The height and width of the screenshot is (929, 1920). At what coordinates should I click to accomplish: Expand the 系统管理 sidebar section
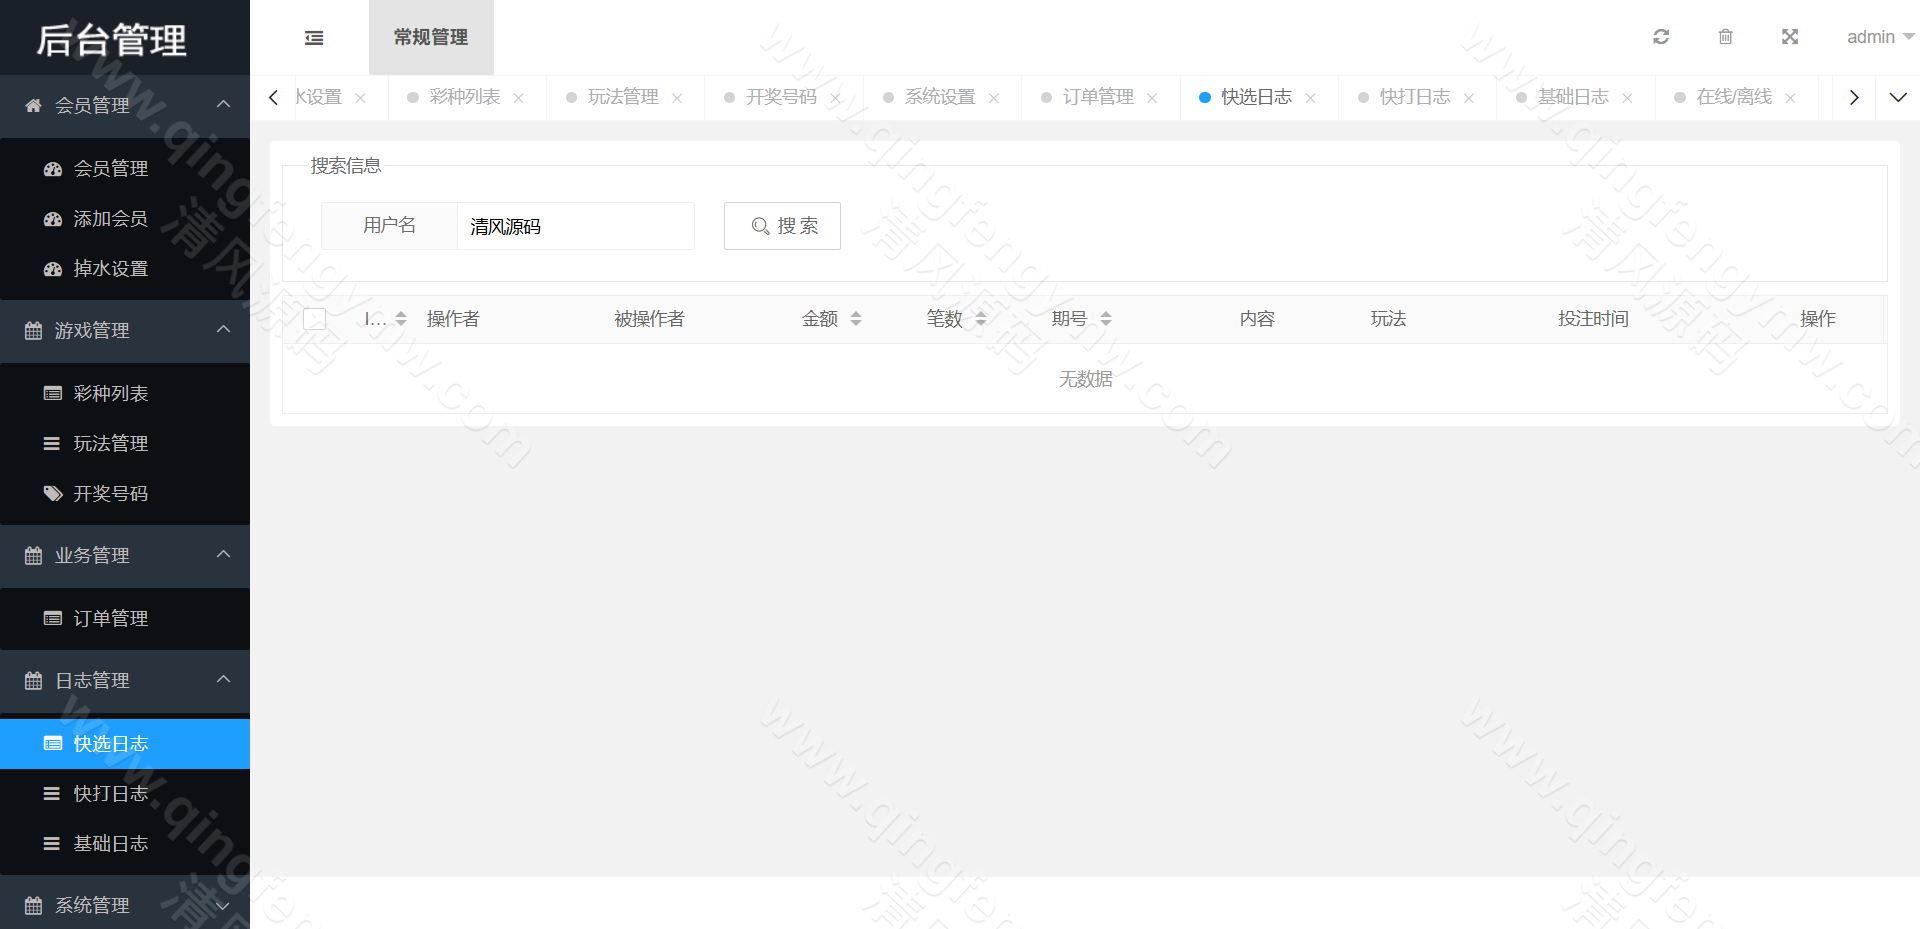coord(223,905)
